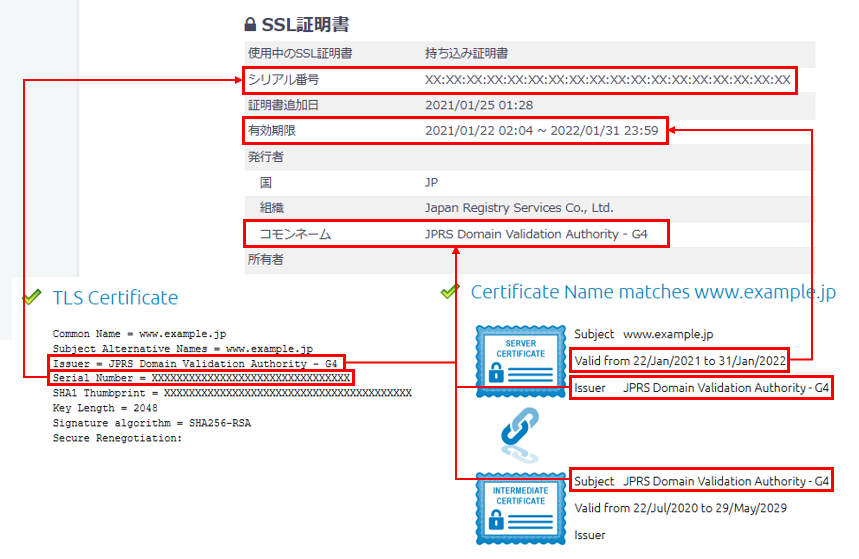Click the TLS Certificate heading
The height and width of the screenshot is (559, 859).
[115, 298]
